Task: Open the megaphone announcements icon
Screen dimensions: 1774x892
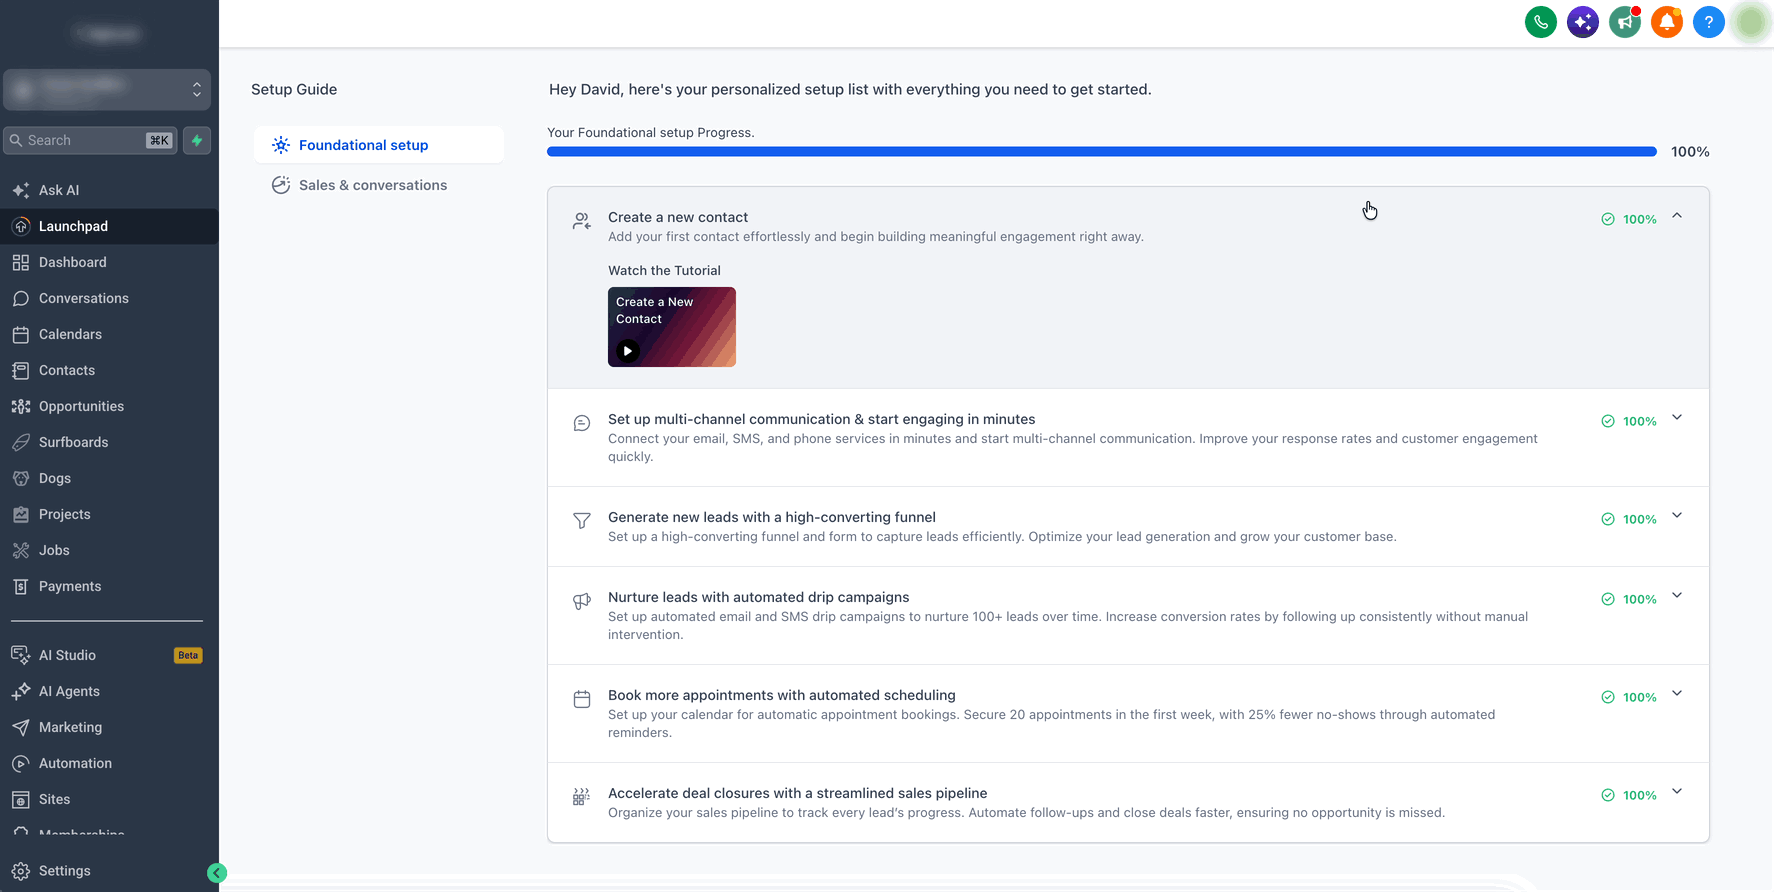Action: click(x=1625, y=22)
